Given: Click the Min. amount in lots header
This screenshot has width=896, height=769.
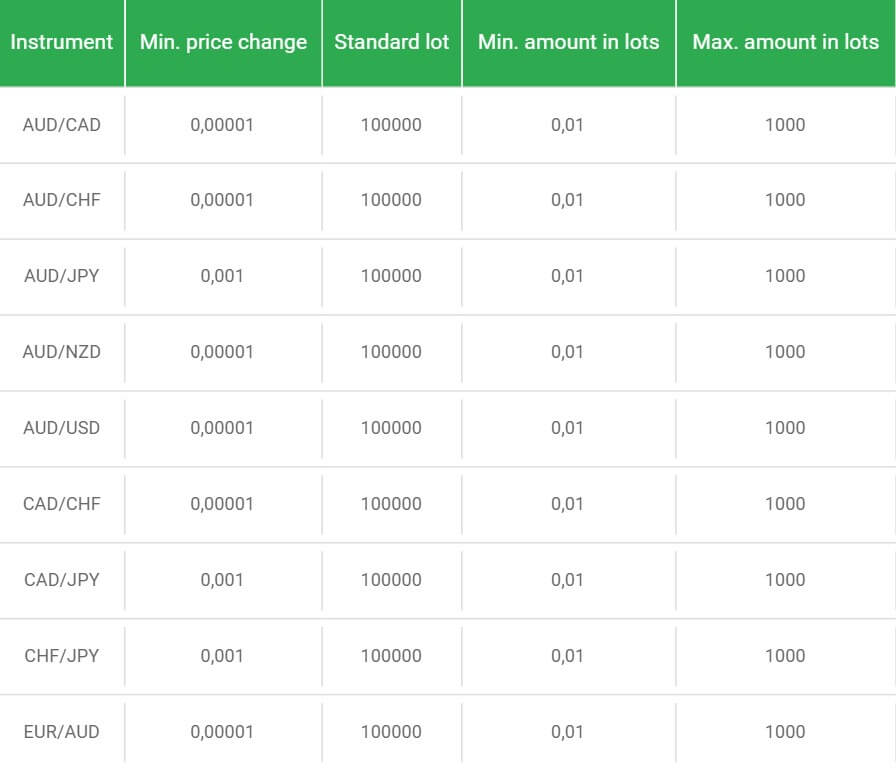Looking at the screenshot, I should 569,42.
